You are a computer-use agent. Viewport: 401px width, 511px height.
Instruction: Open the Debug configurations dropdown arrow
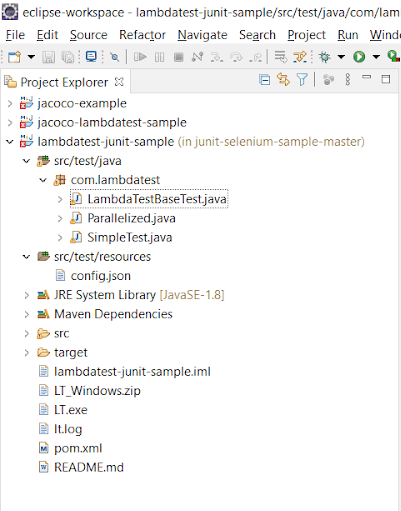[x=341, y=57]
